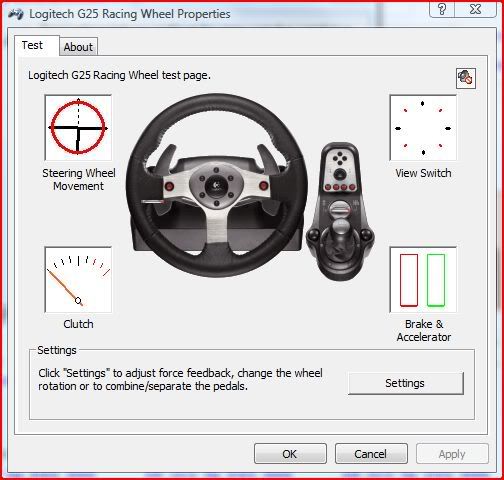Click the D-pad on the shifter unit
The height and width of the screenshot is (480, 504).
(x=340, y=158)
